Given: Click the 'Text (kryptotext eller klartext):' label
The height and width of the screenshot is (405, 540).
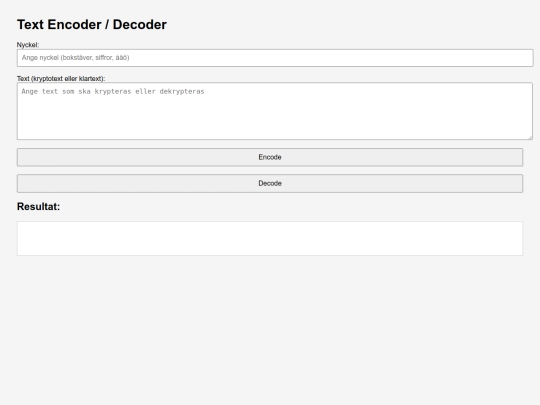Looking at the screenshot, I should click(x=61, y=79).
